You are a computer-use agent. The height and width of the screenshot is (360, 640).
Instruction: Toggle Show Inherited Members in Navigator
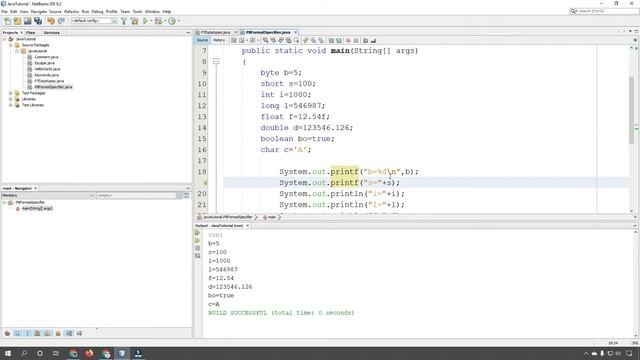pyautogui.click(x=7, y=333)
